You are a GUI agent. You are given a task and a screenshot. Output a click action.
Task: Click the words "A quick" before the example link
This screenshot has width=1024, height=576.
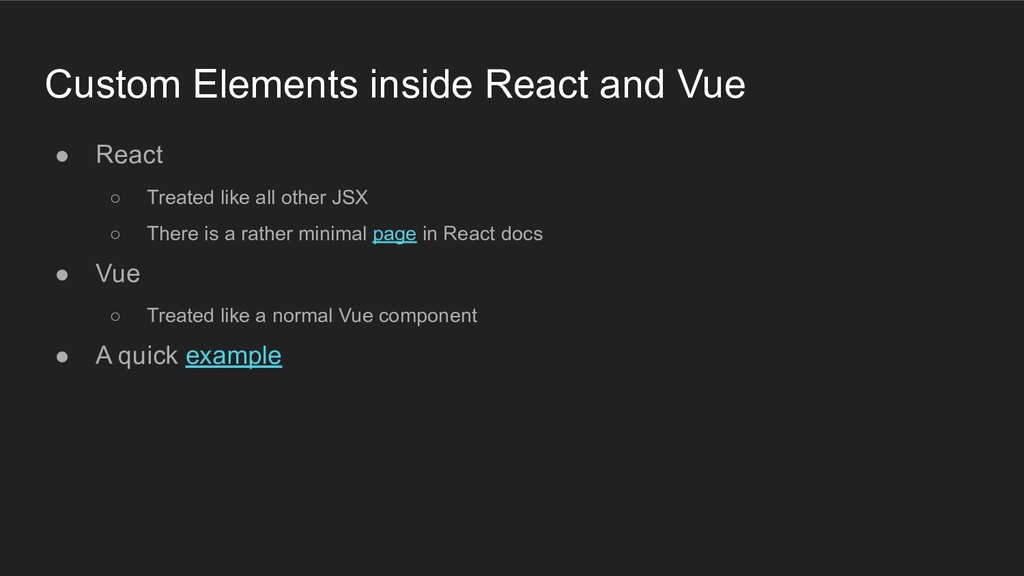tap(136, 356)
